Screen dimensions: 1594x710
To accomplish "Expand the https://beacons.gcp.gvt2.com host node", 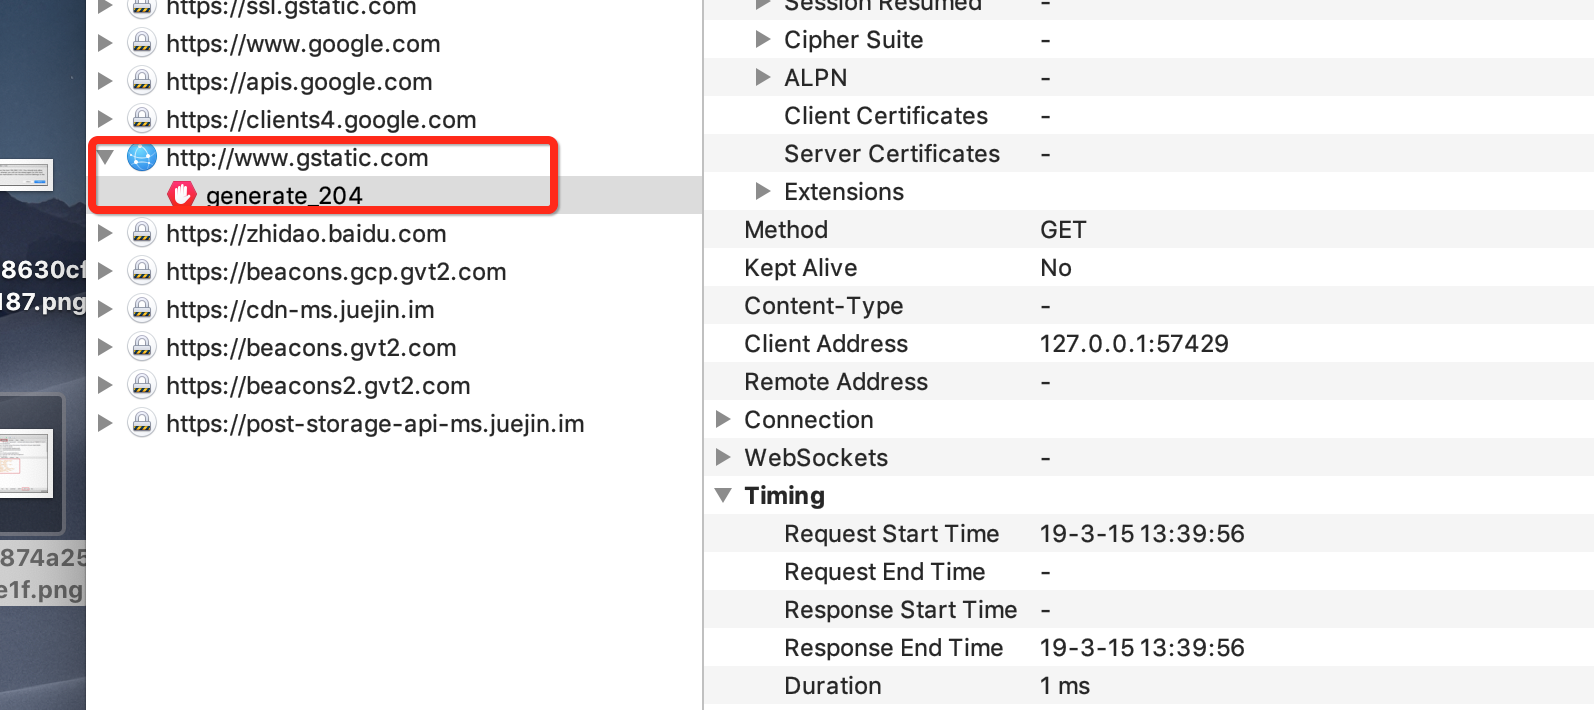I will click(105, 271).
